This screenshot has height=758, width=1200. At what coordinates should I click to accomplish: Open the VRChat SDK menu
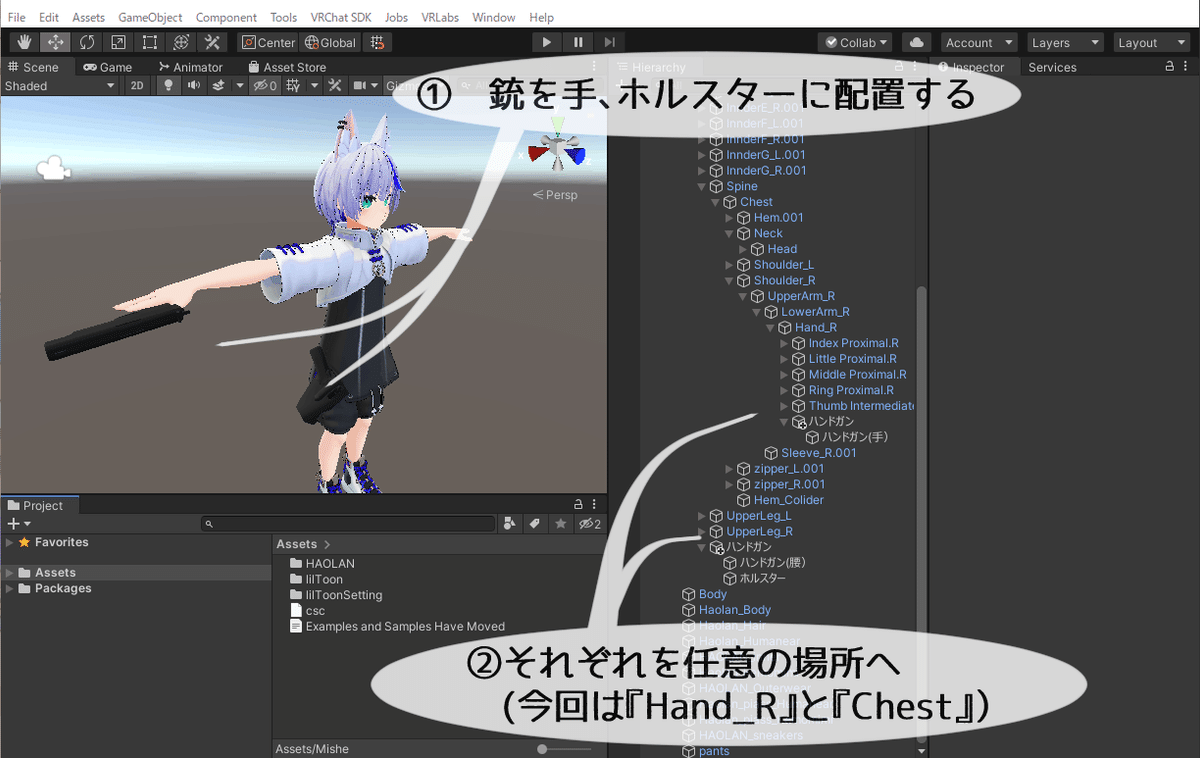[341, 17]
